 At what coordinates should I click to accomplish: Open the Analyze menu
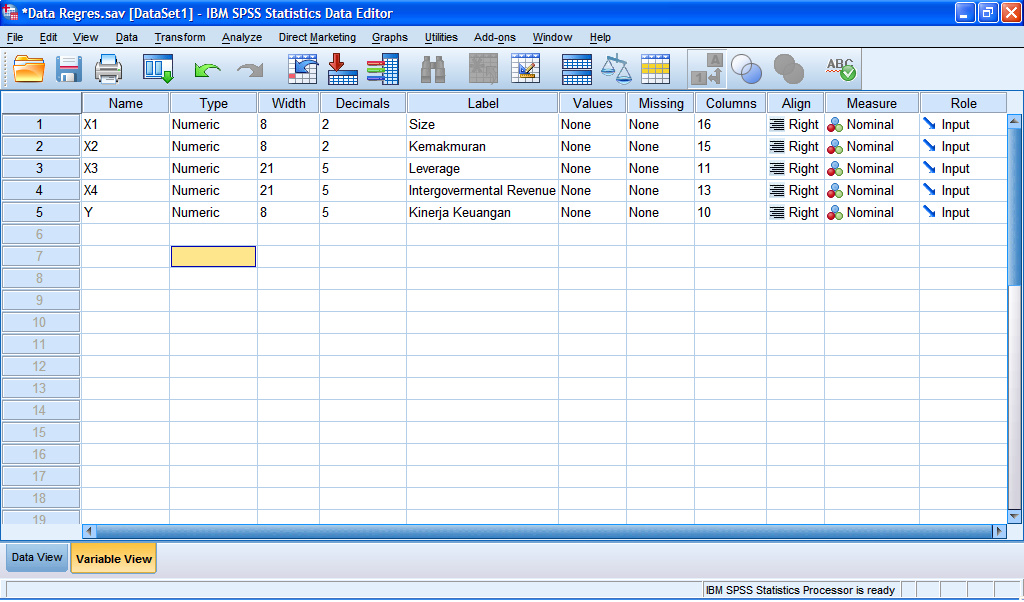coord(242,37)
